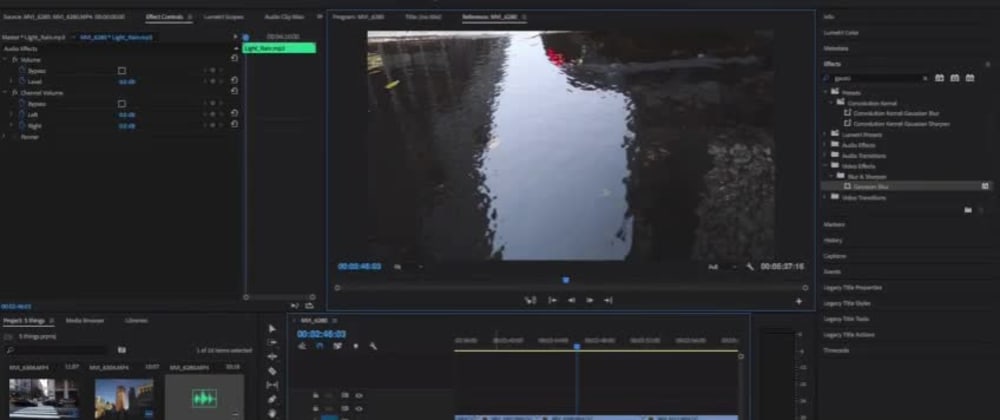Step back one frame in monitor
Screen dimensions: 1000x420
point(571,300)
